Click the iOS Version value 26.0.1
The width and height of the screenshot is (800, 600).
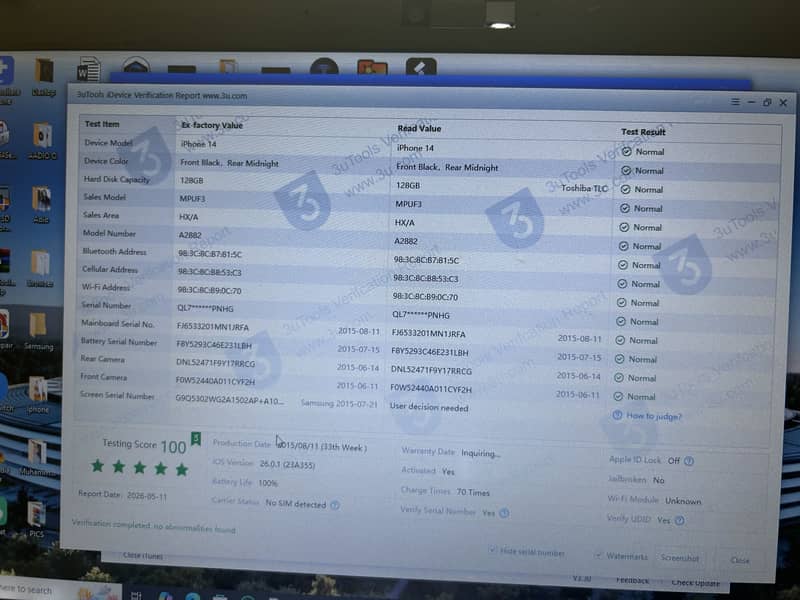[287, 464]
